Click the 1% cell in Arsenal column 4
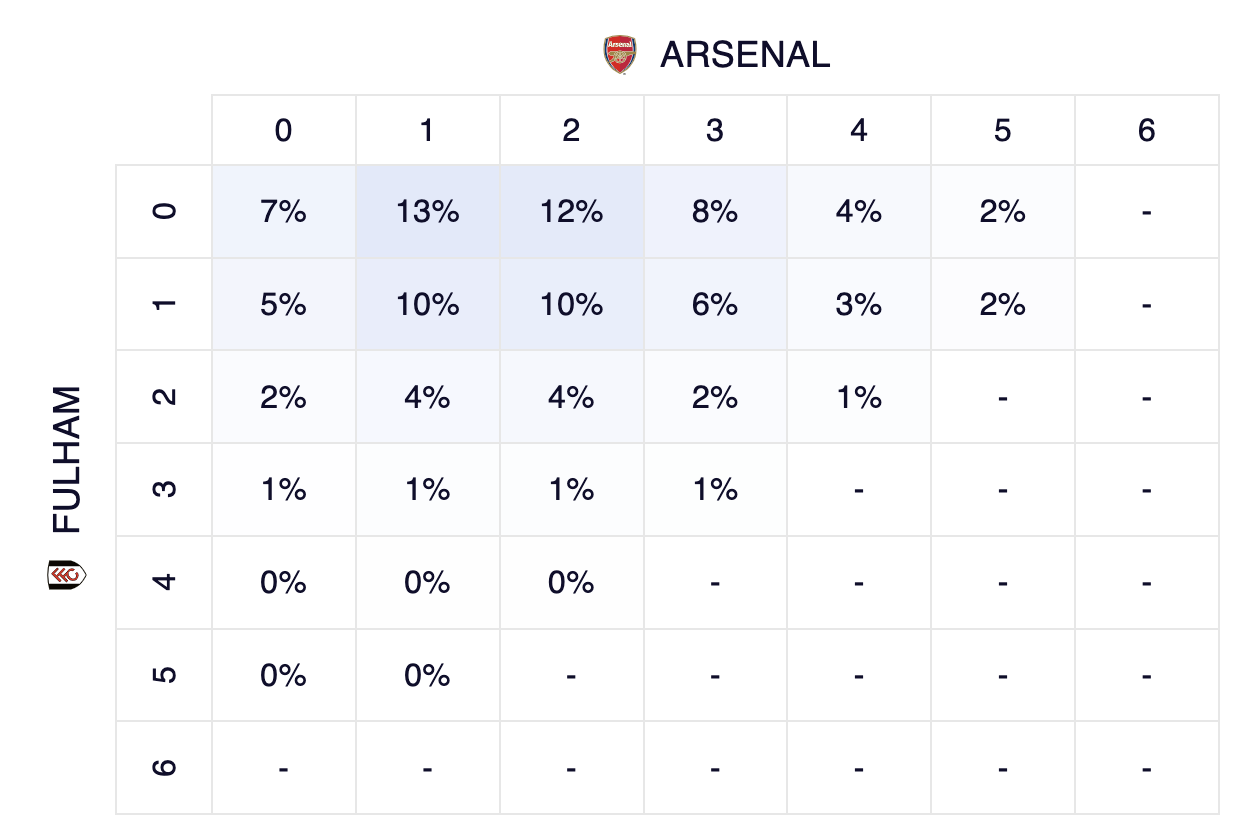This screenshot has width=1244, height=838. [859, 397]
